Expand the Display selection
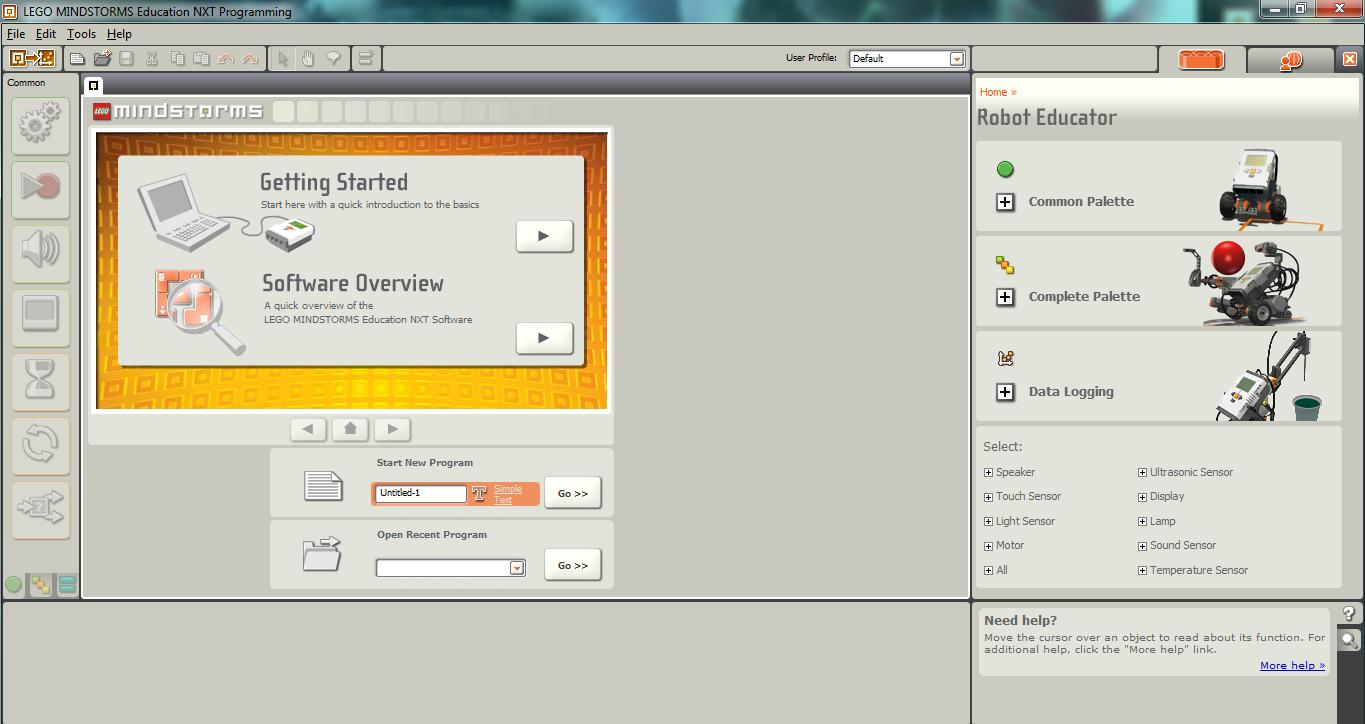 (1142, 496)
